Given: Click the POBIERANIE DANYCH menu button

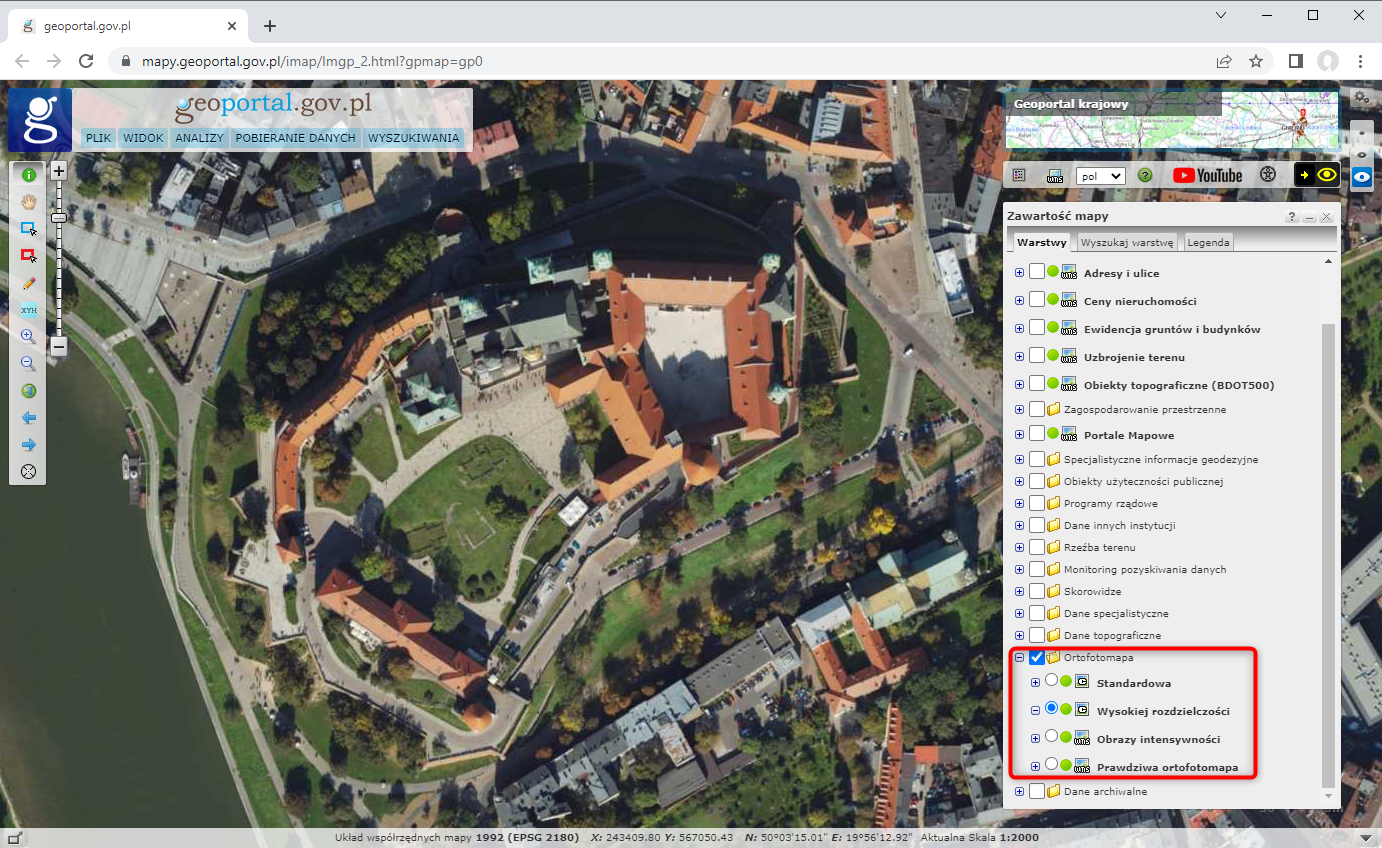Looking at the screenshot, I should (x=295, y=138).
